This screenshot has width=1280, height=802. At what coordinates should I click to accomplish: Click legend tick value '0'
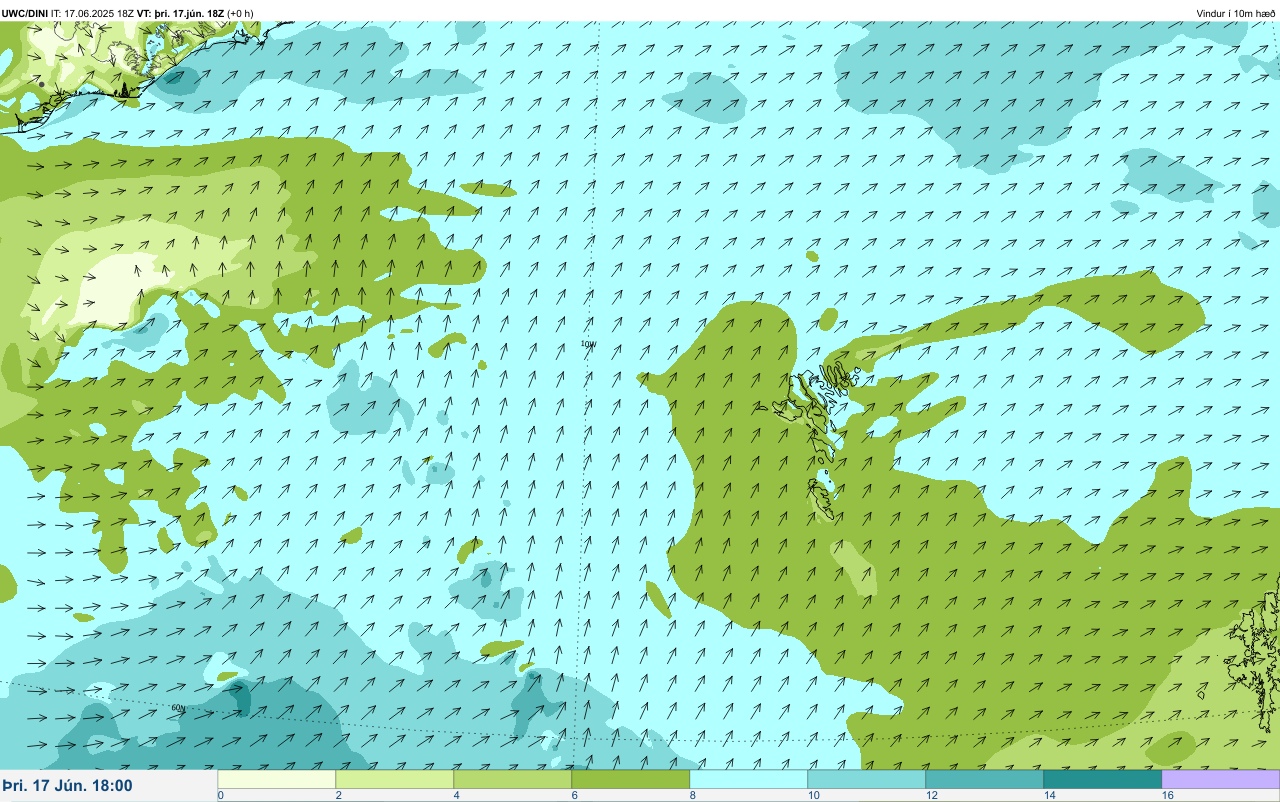click(x=220, y=796)
